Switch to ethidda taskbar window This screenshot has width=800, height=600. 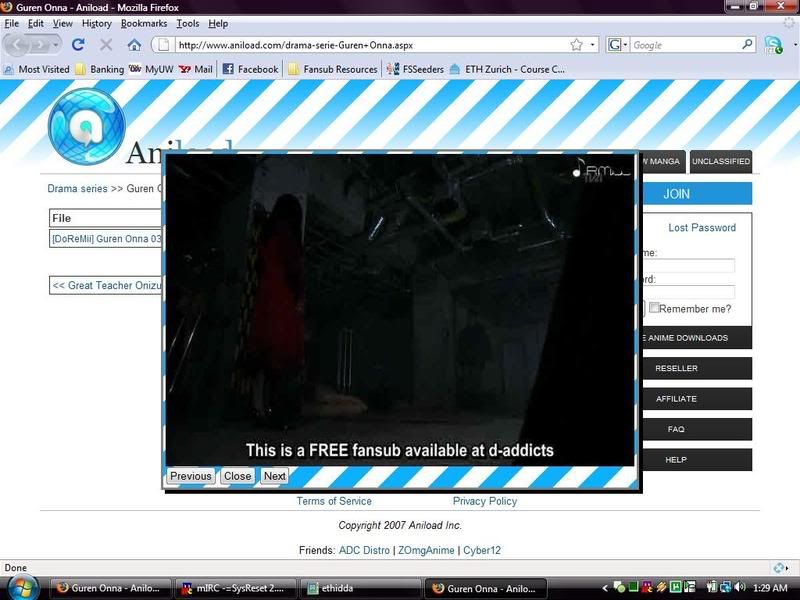coord(362,588)
